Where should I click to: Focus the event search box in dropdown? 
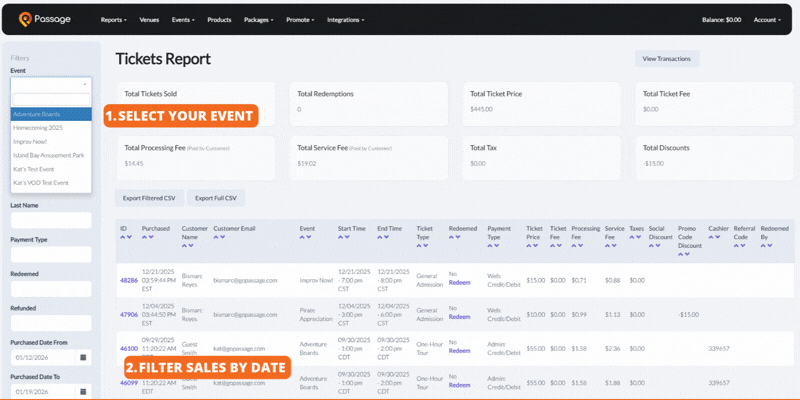51,99
